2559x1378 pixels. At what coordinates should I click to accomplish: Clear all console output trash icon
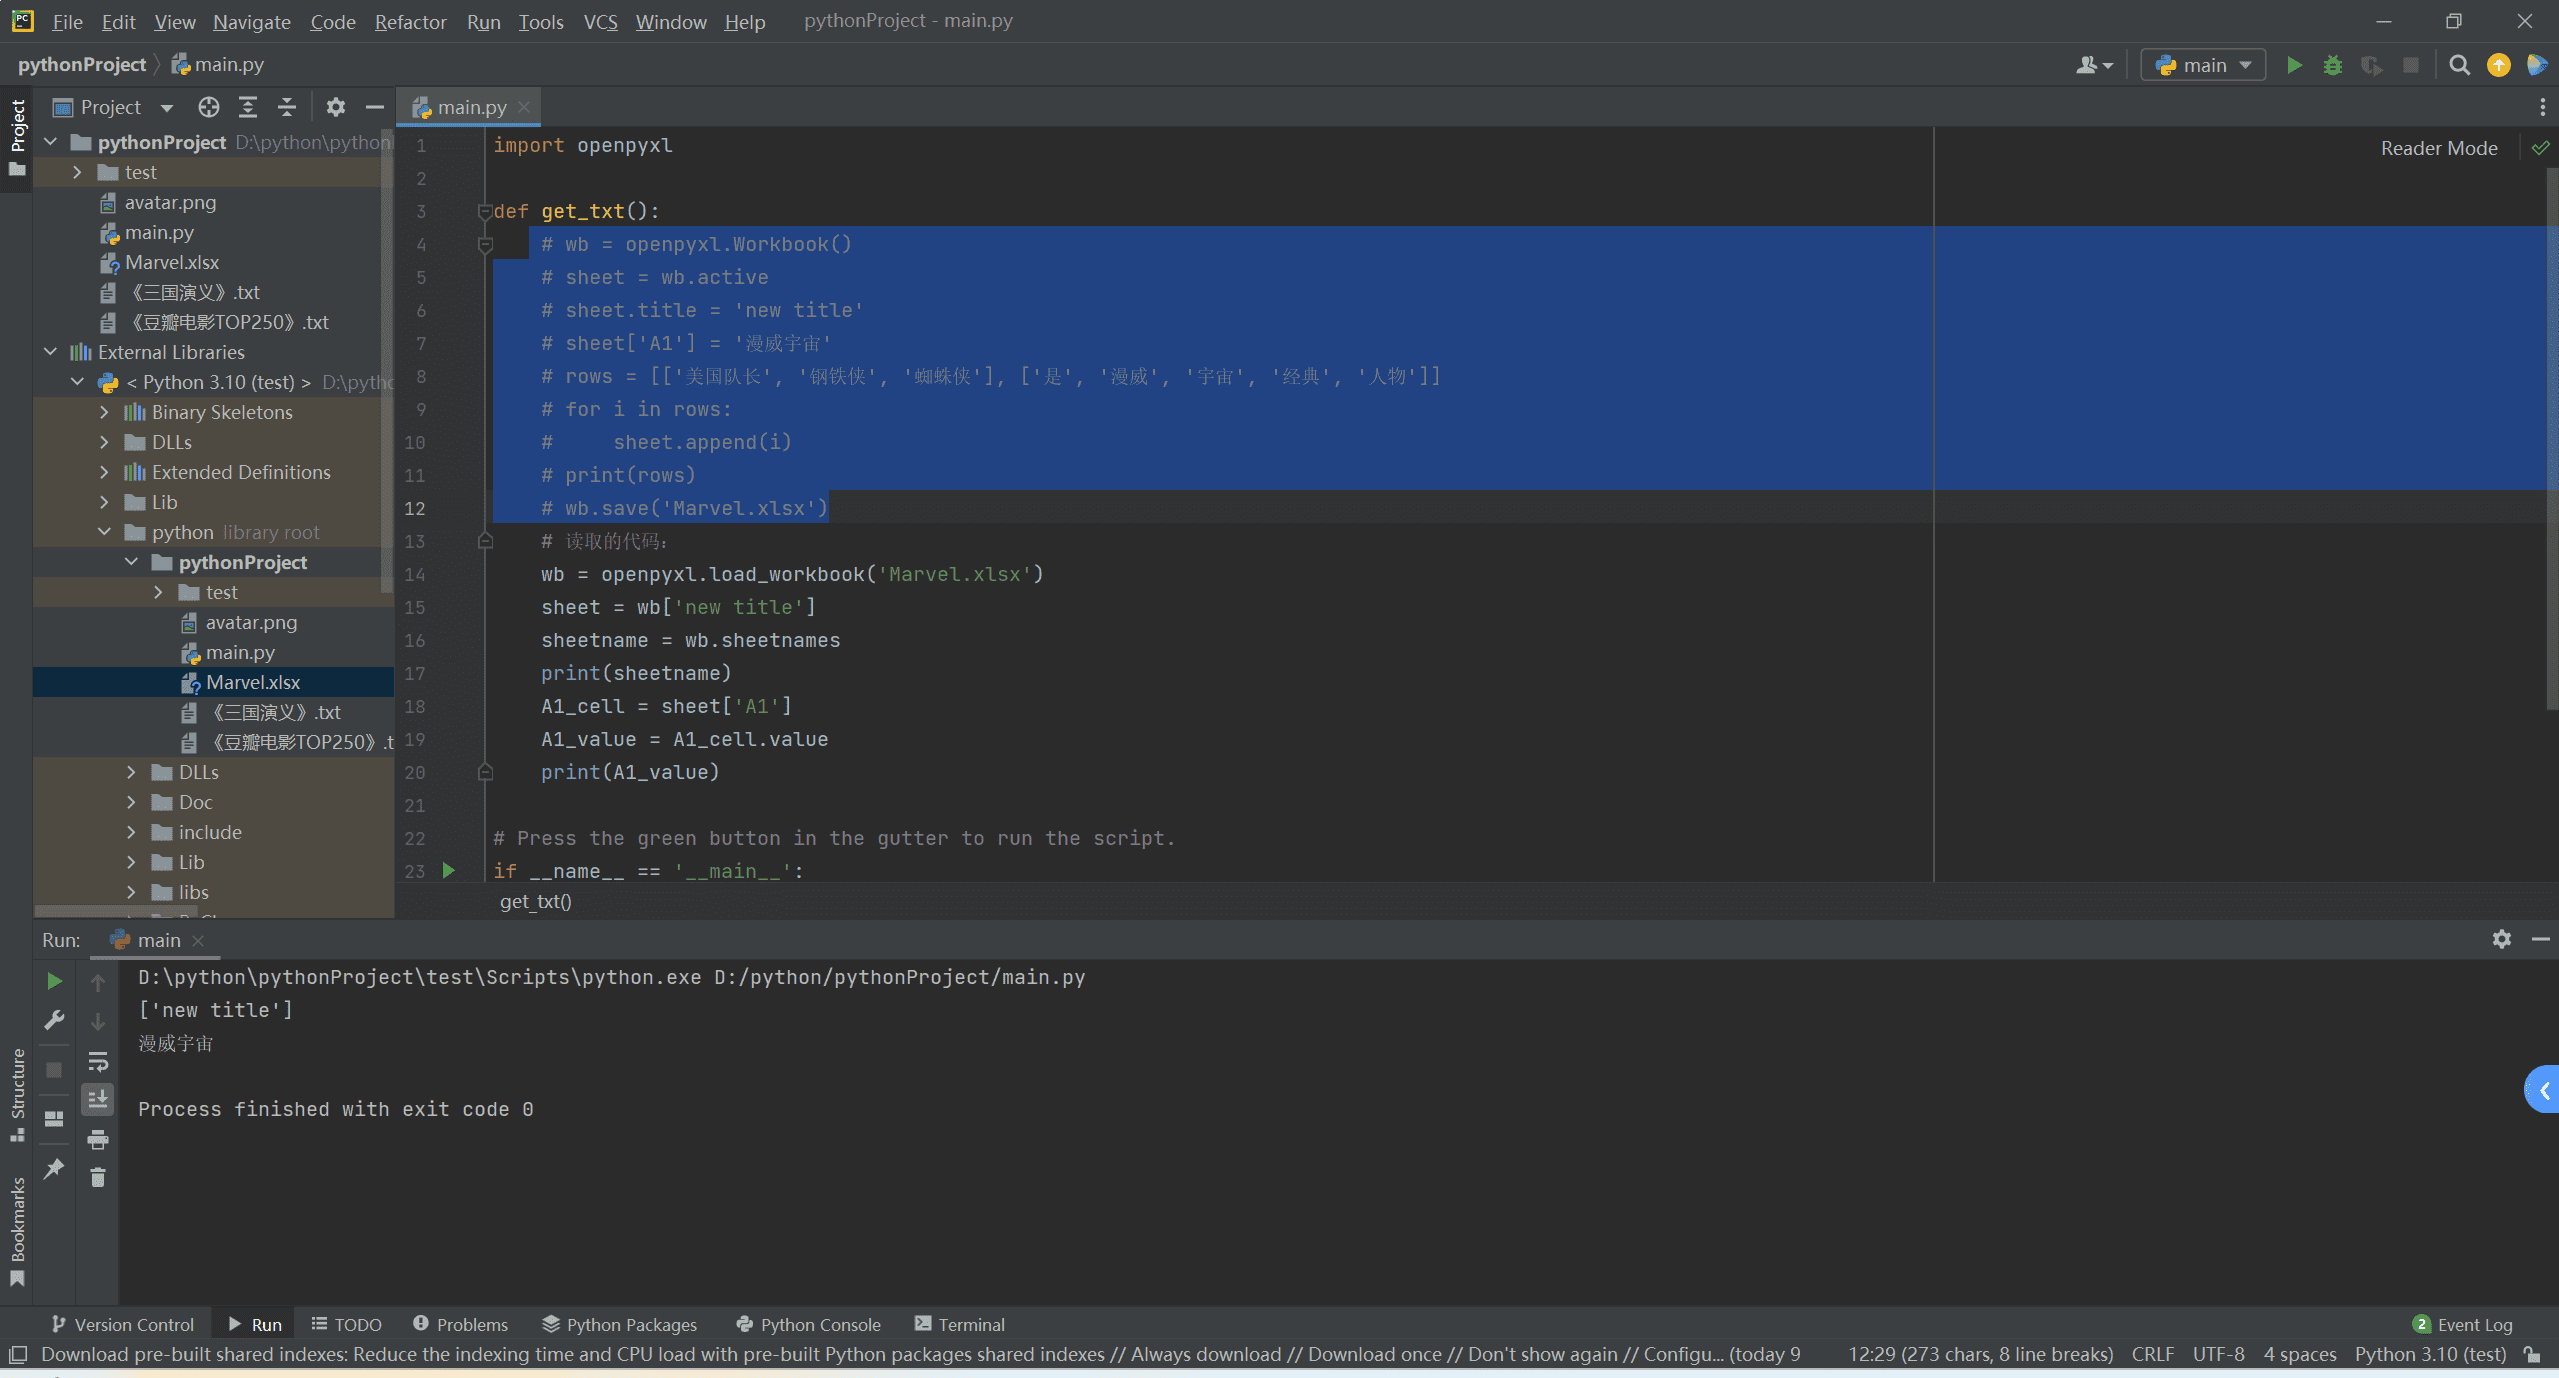click(x=98, y=1178)
